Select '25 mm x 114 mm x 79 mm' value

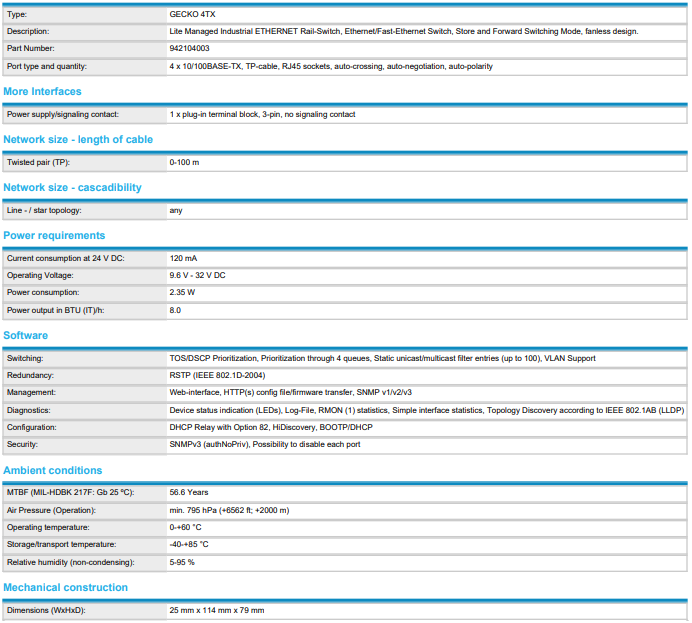click(217, 610)
